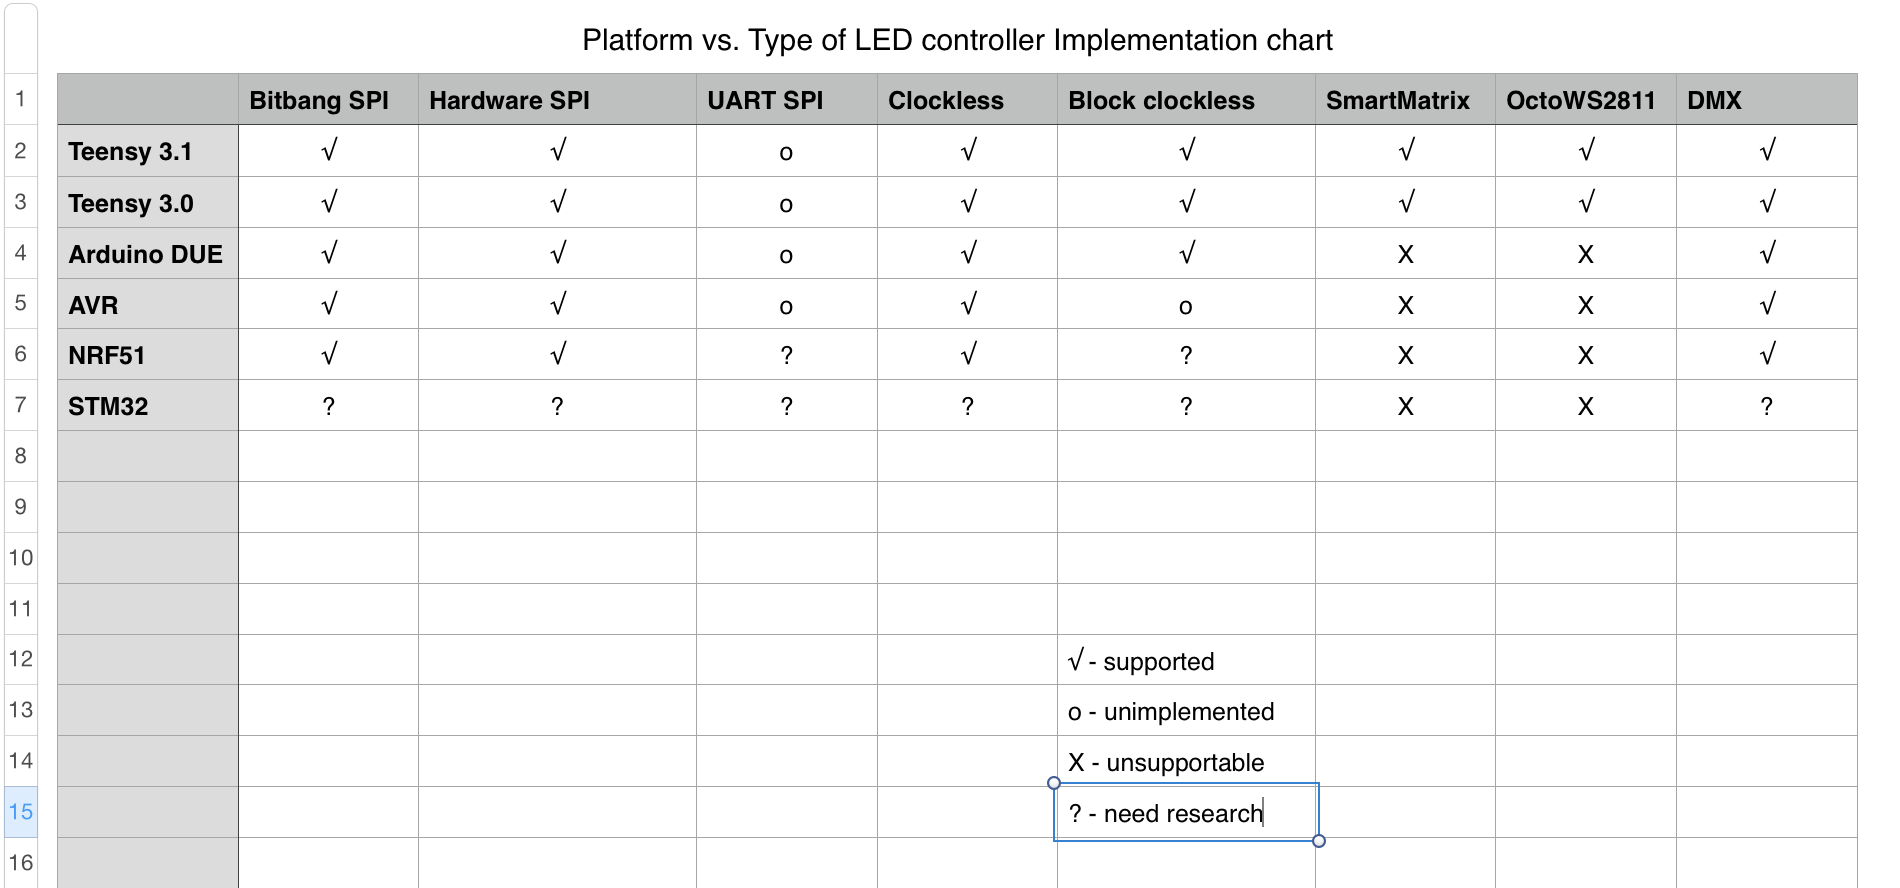
Task: Select the Arduino DUE row label cell
Action: coord(148,254)
